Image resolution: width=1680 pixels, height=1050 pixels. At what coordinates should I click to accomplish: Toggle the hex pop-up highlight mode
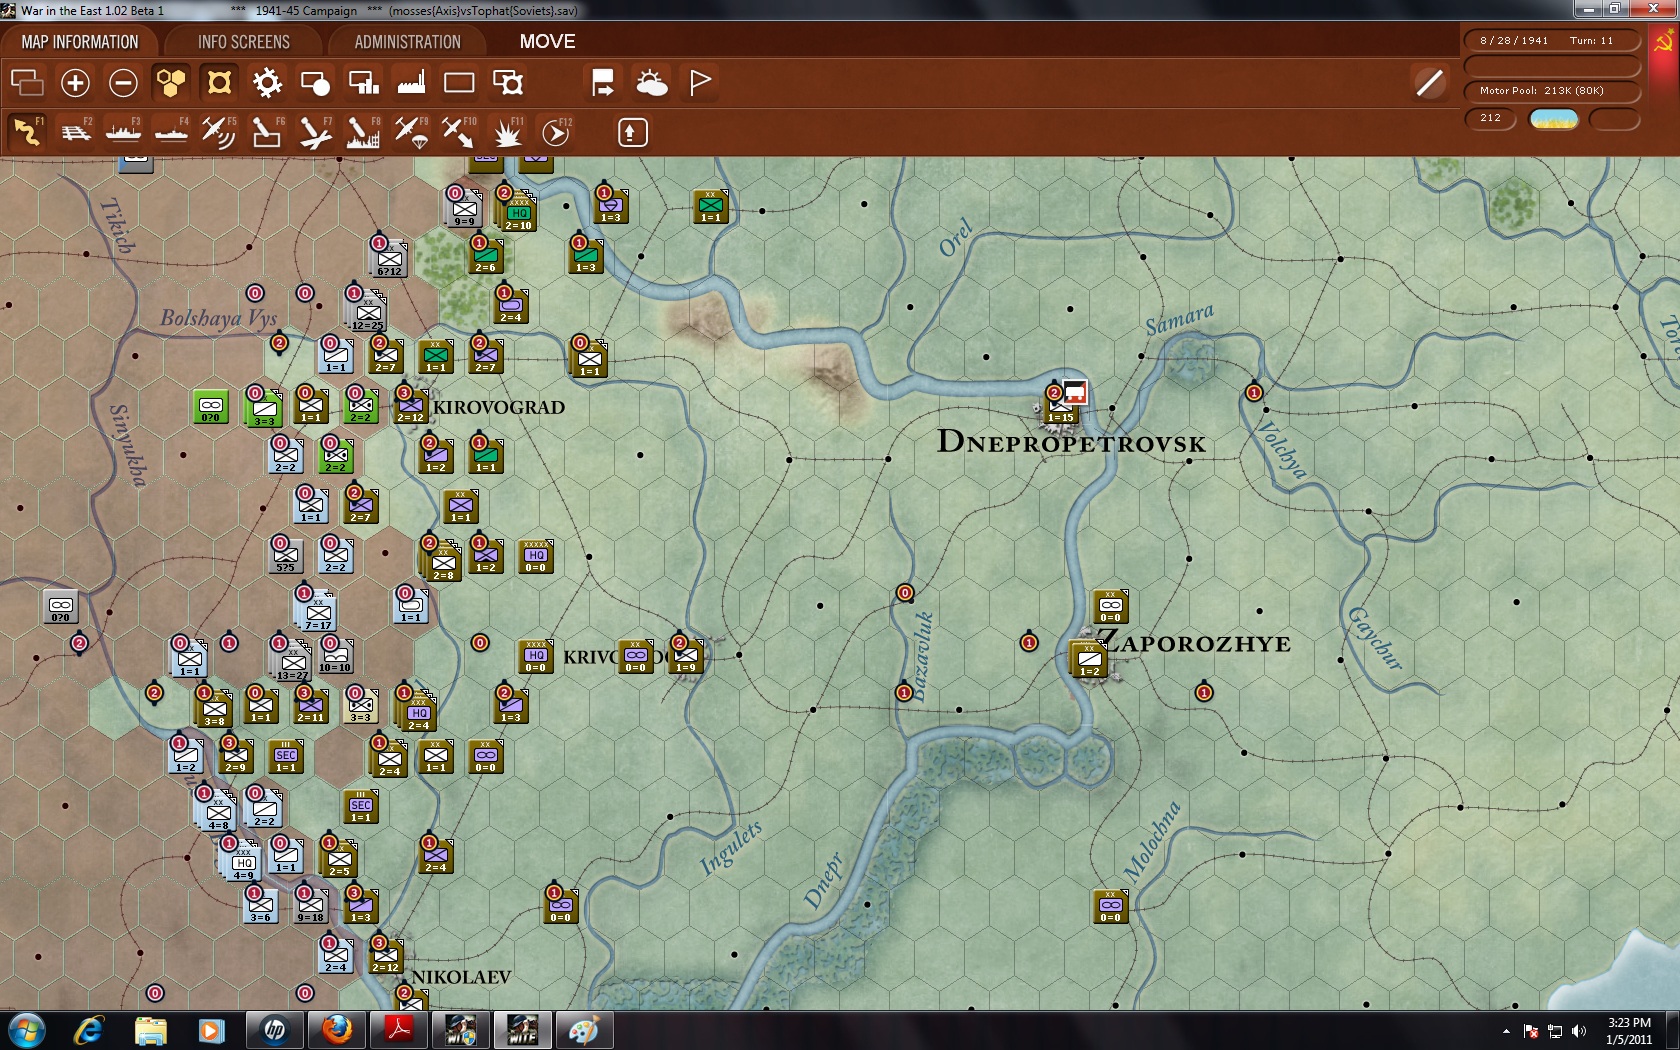[219, 83]
